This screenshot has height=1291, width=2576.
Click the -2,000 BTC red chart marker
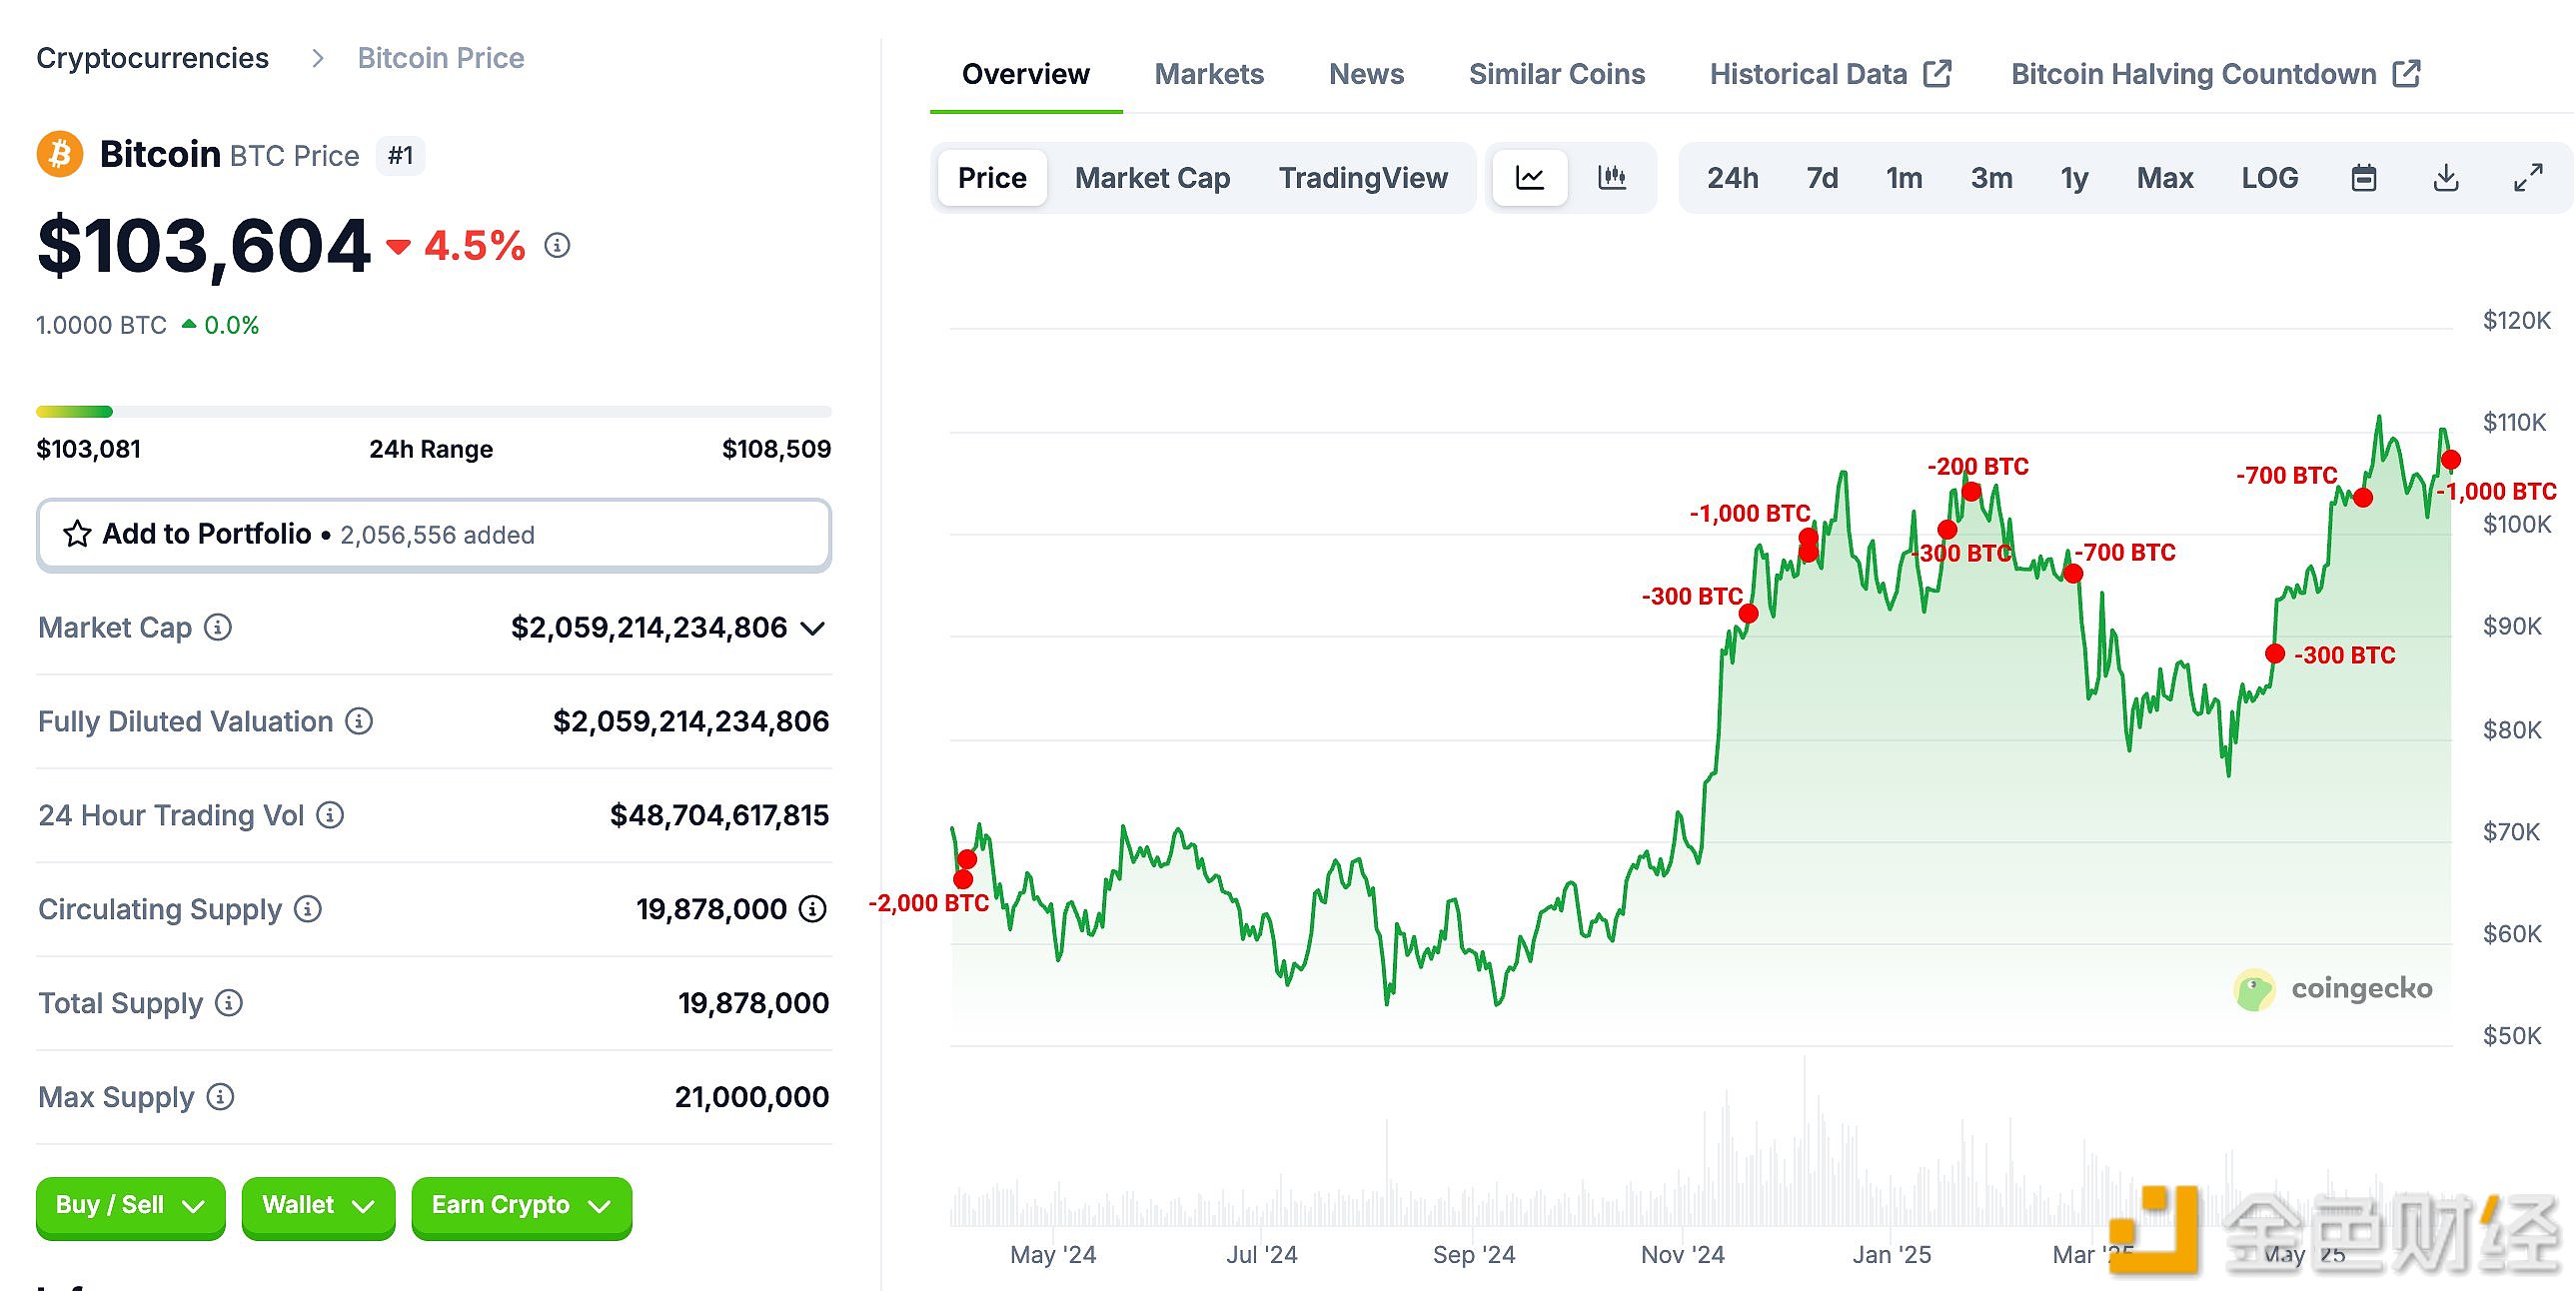(x=963, y=879)
